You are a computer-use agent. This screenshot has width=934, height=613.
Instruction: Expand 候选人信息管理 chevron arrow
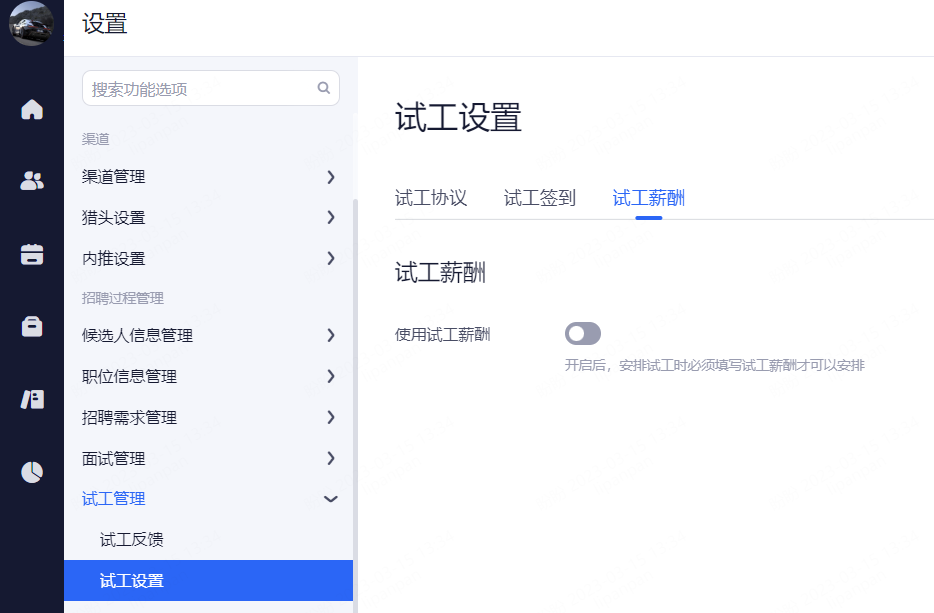(x=330, y=336)
